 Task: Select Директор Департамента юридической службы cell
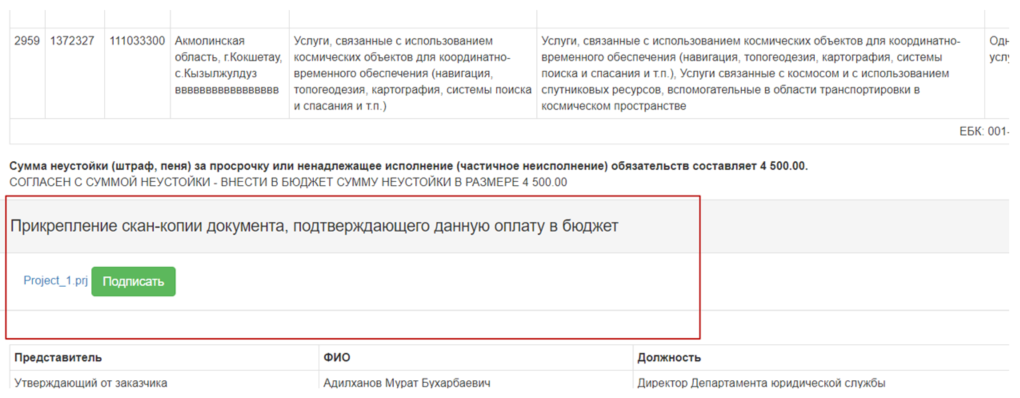[x=762, y=383]
